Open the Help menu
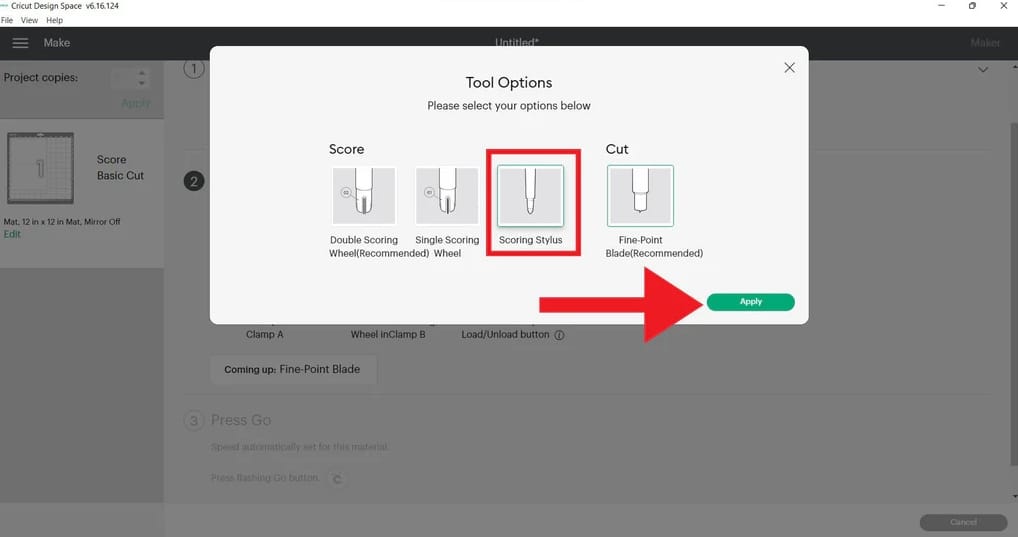 54,20
